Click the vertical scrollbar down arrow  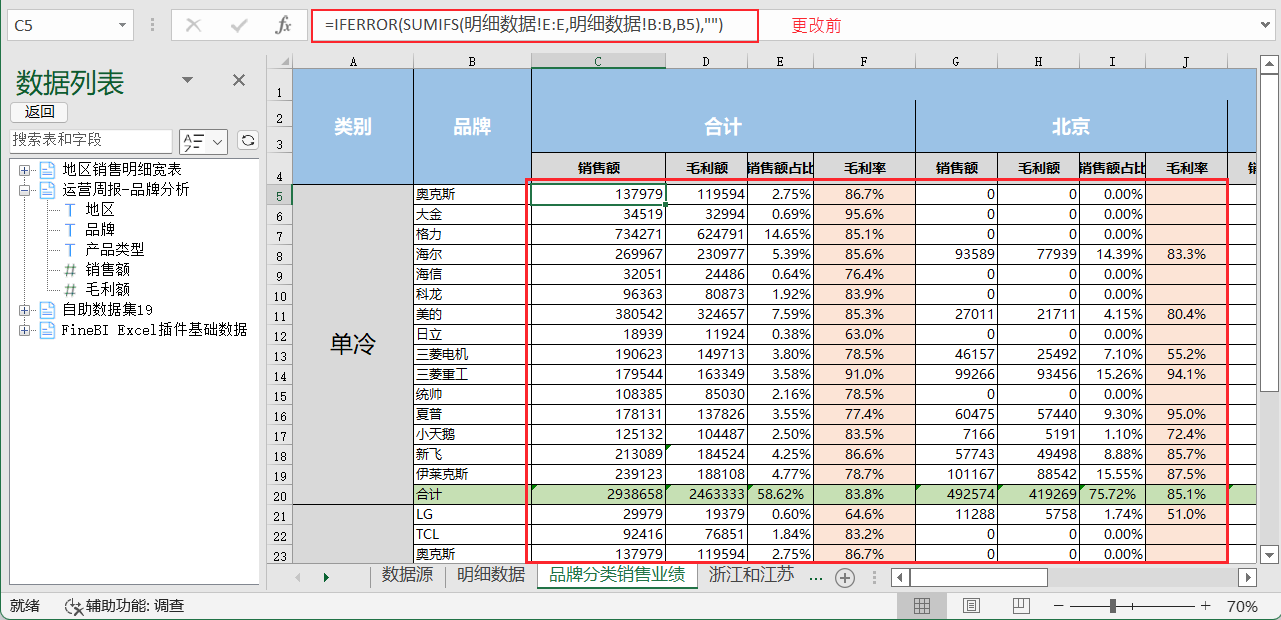pyautogui.click(x=1269, y=553)
